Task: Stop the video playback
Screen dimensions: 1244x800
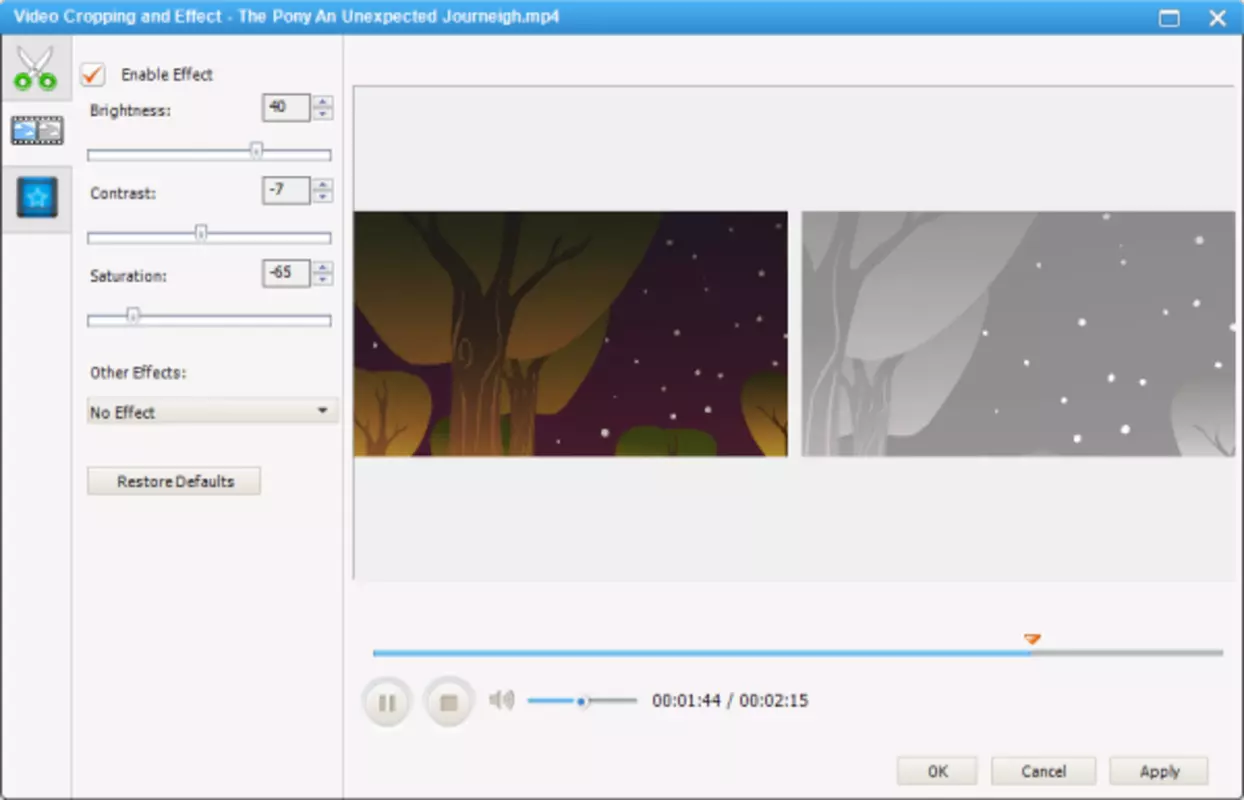Action: pyautogui.click(x=448, y=703)
